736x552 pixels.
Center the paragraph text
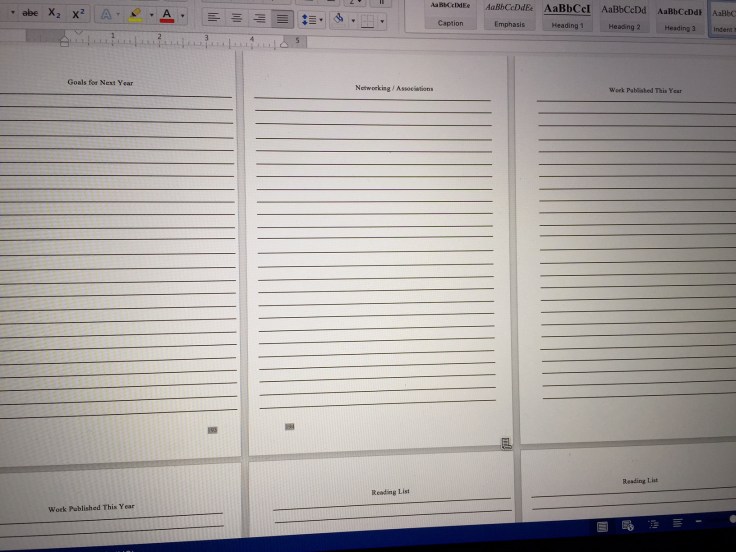pos(237,18)
